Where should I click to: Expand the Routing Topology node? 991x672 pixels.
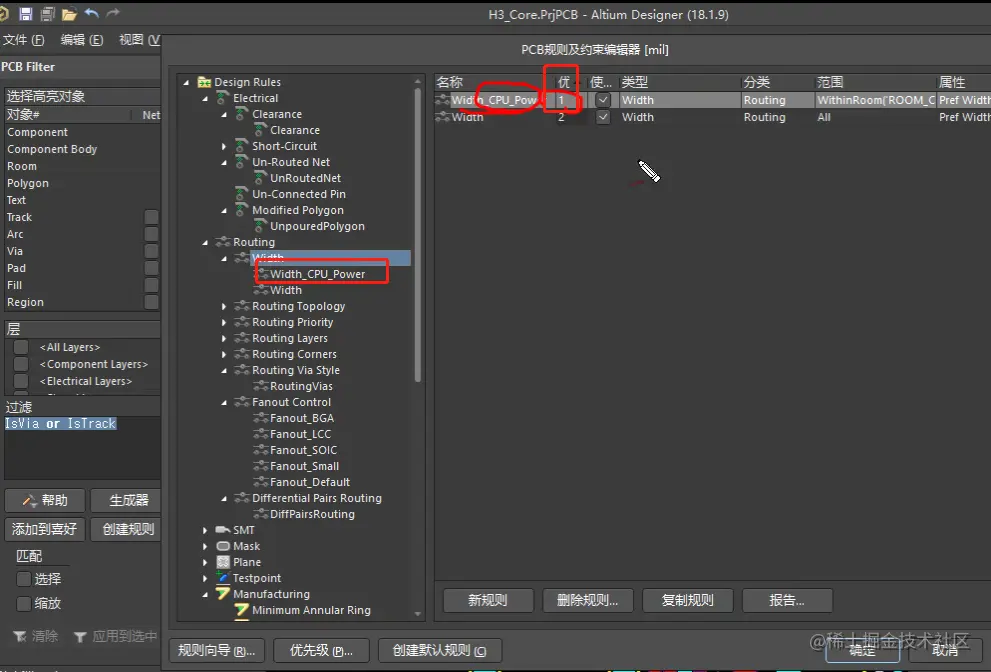[224, 306]
